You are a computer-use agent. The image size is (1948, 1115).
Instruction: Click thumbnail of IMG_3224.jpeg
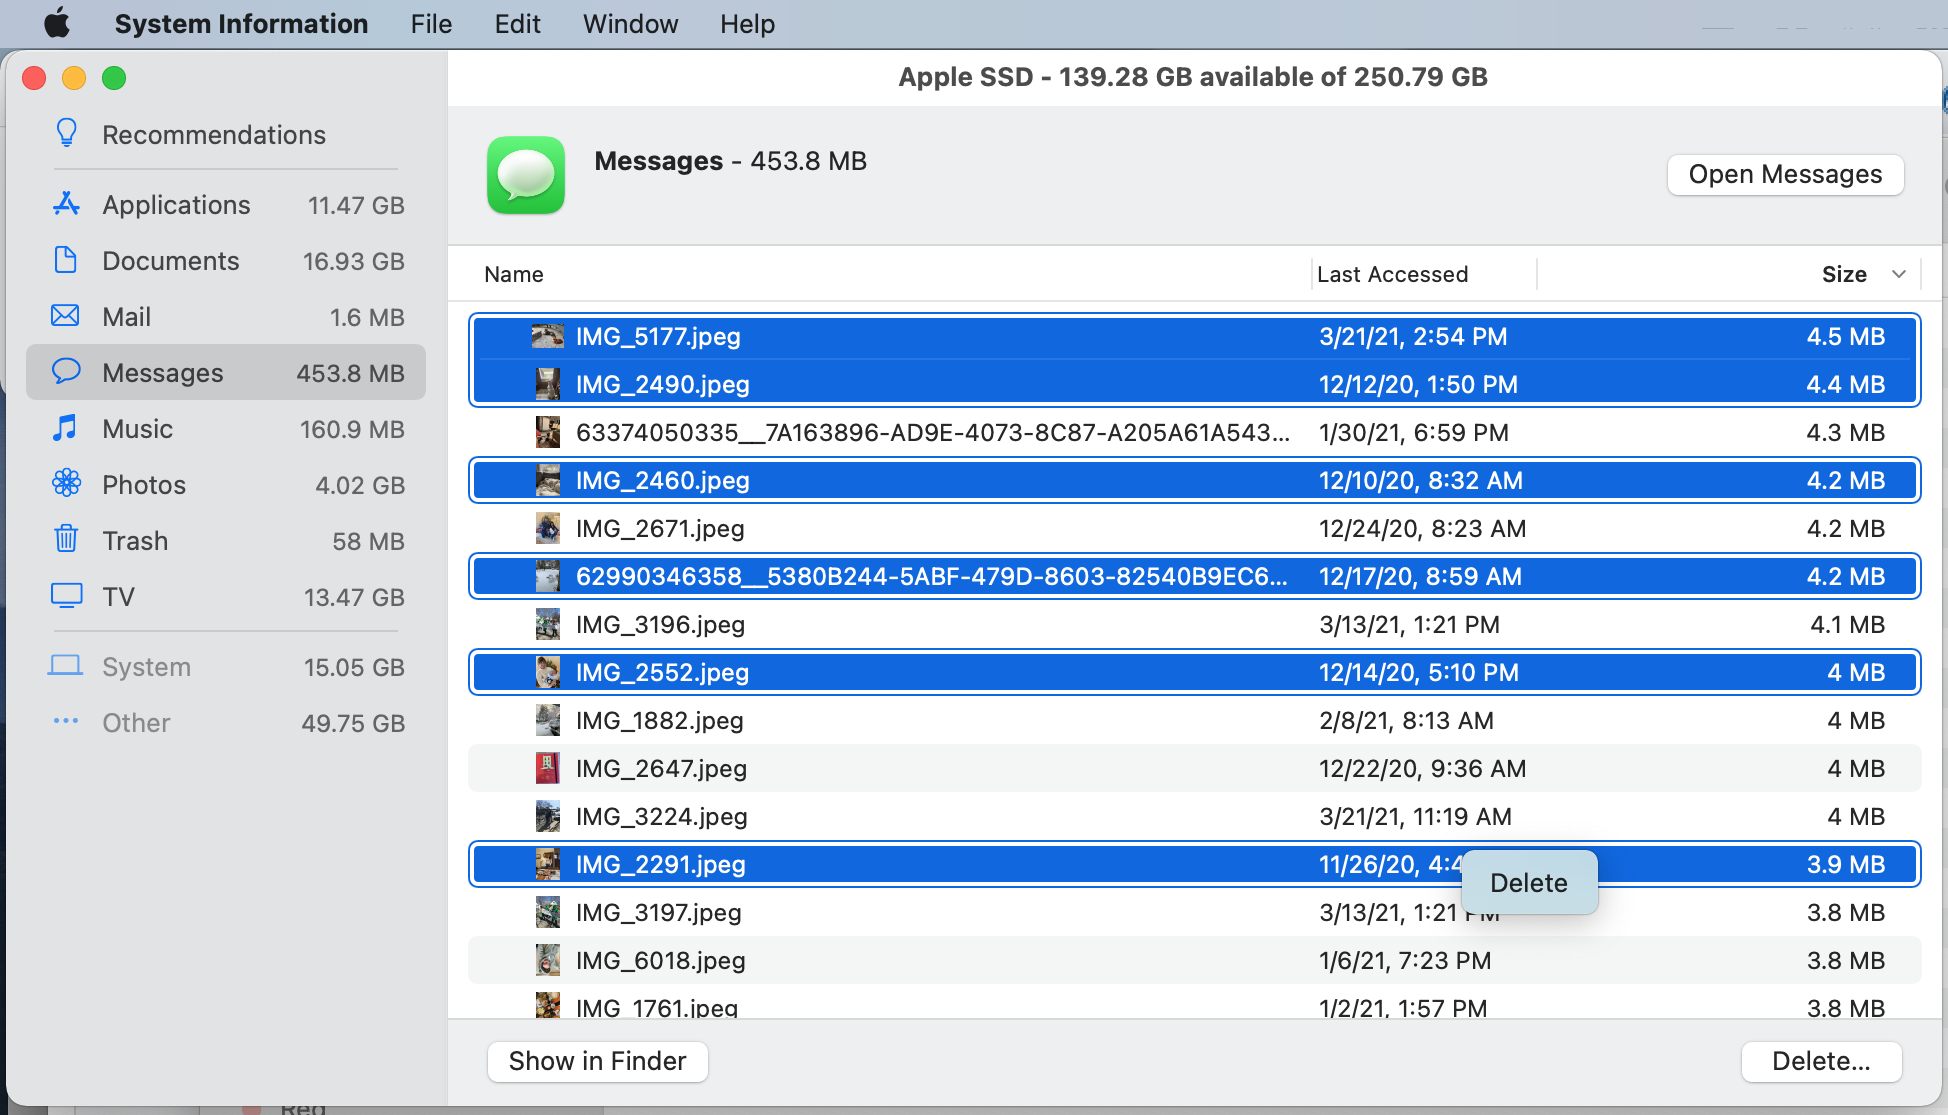point(547,816)
